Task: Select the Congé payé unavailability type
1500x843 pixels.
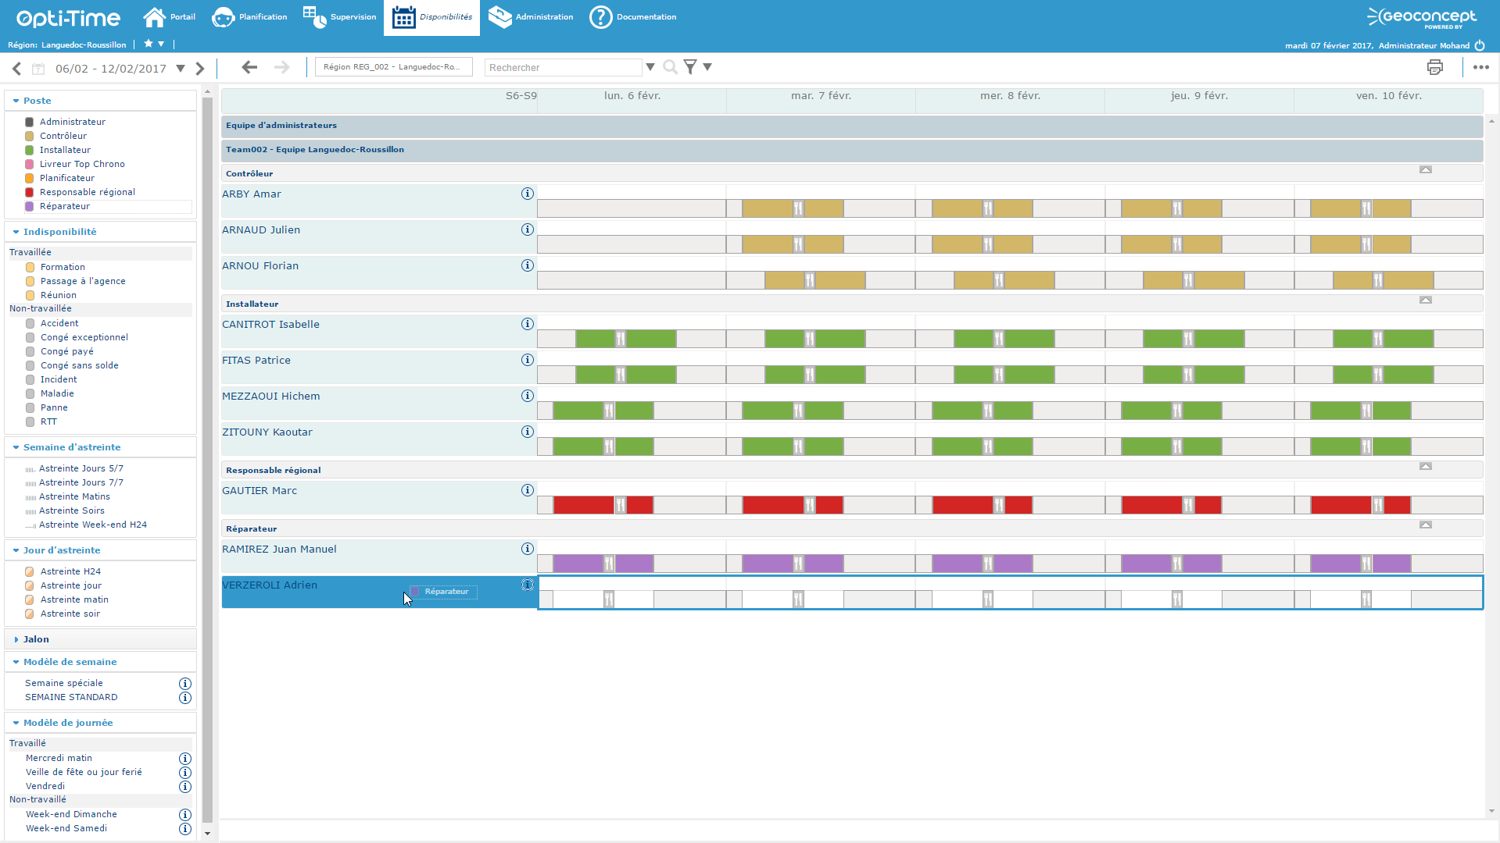Action: click(67, 352)
